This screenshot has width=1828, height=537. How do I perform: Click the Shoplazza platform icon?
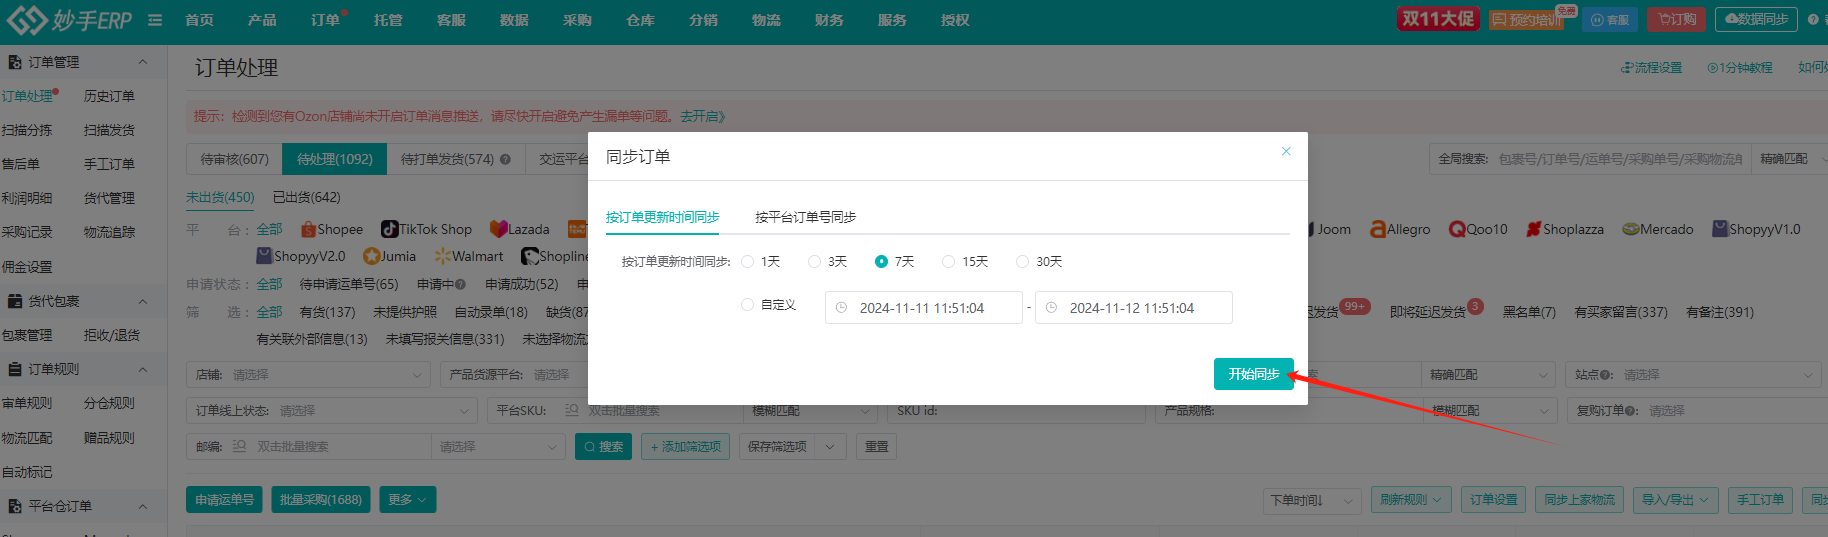tap(1533, 229)
